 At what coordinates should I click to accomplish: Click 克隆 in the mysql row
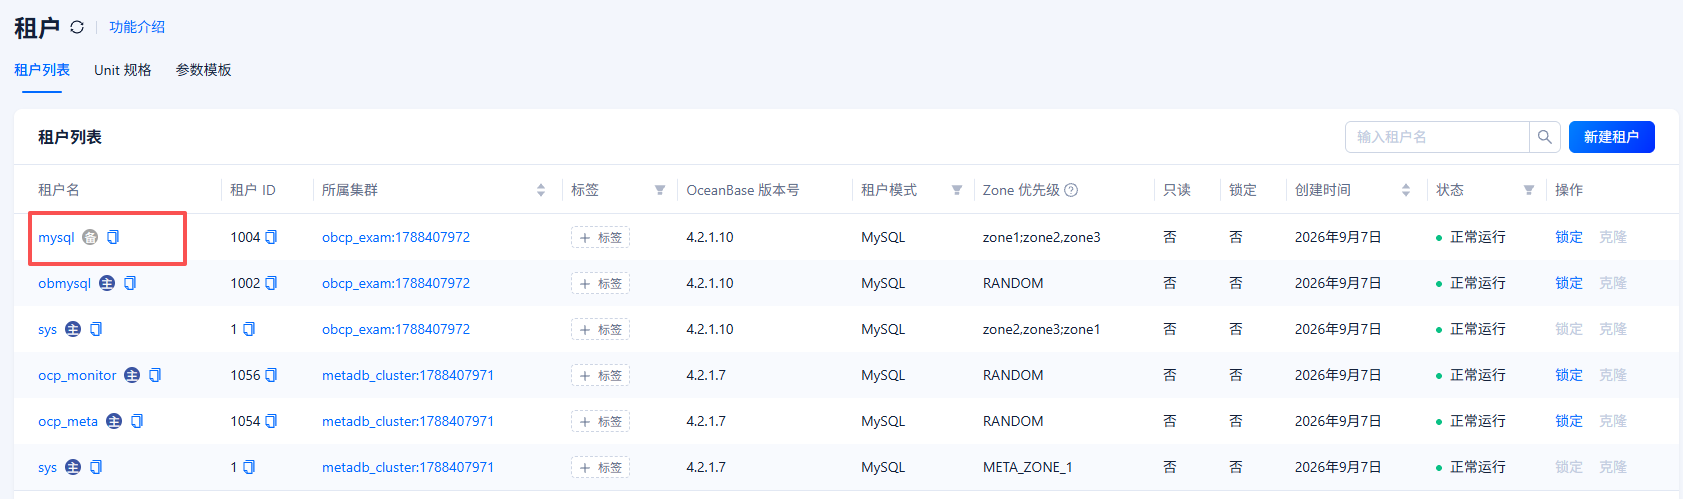click(x=1613, y=237)
